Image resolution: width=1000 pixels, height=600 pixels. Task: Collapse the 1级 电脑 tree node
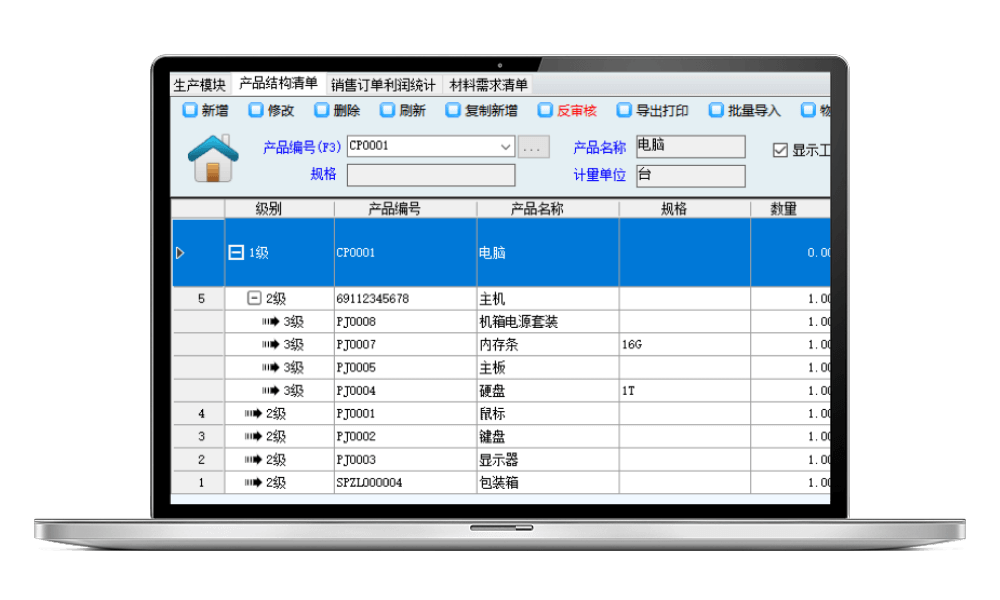(236, 253)
